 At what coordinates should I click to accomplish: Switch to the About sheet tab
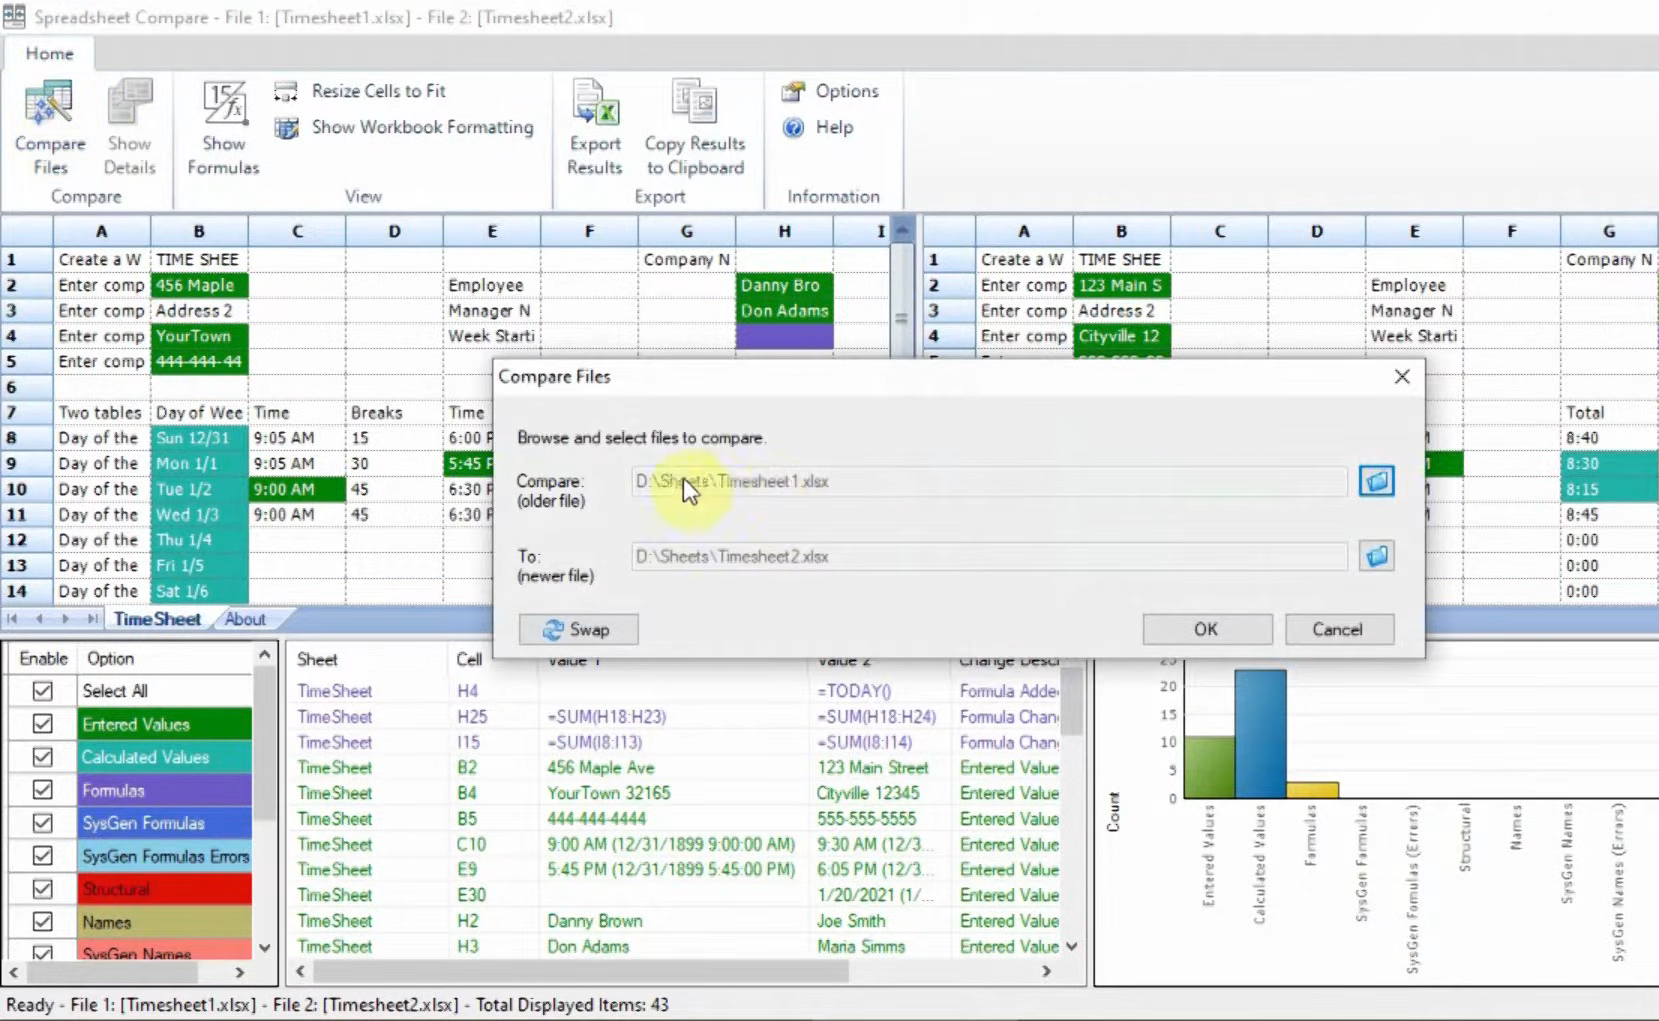pyautogui.click(x=245, y=619)
